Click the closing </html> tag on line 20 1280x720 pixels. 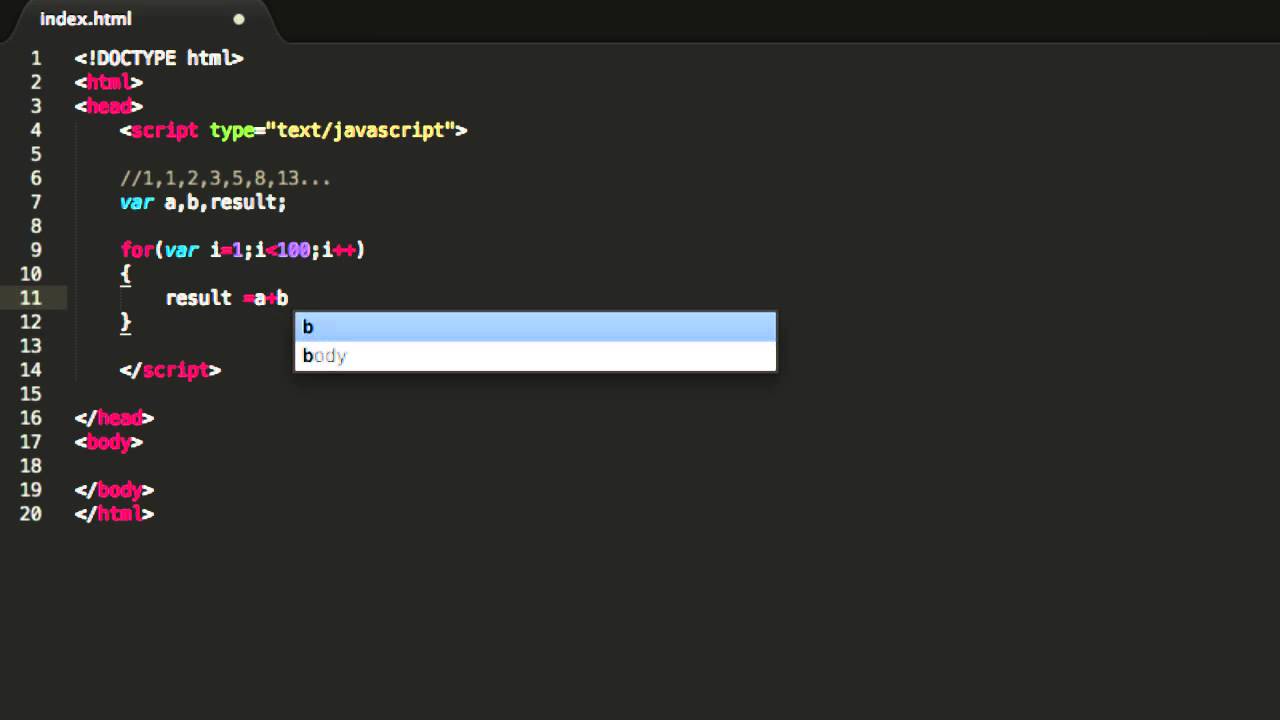pyautogui.click(x=114, y=514)
